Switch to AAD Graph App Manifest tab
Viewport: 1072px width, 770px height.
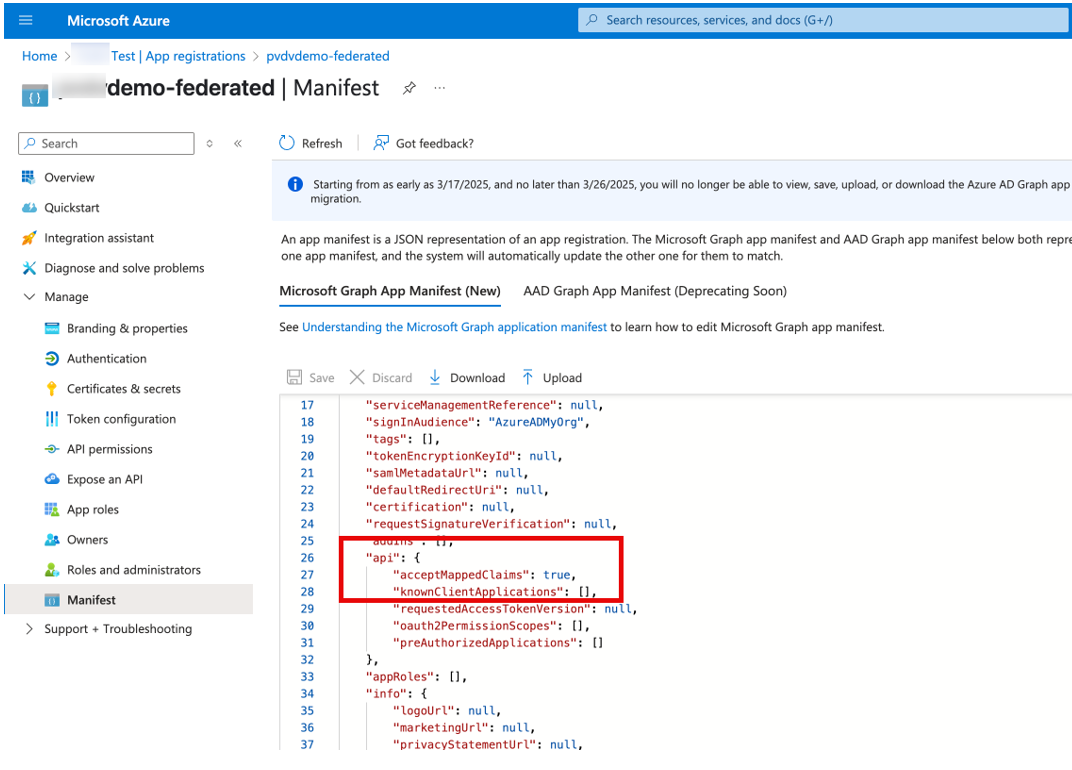tap(655, 291)
